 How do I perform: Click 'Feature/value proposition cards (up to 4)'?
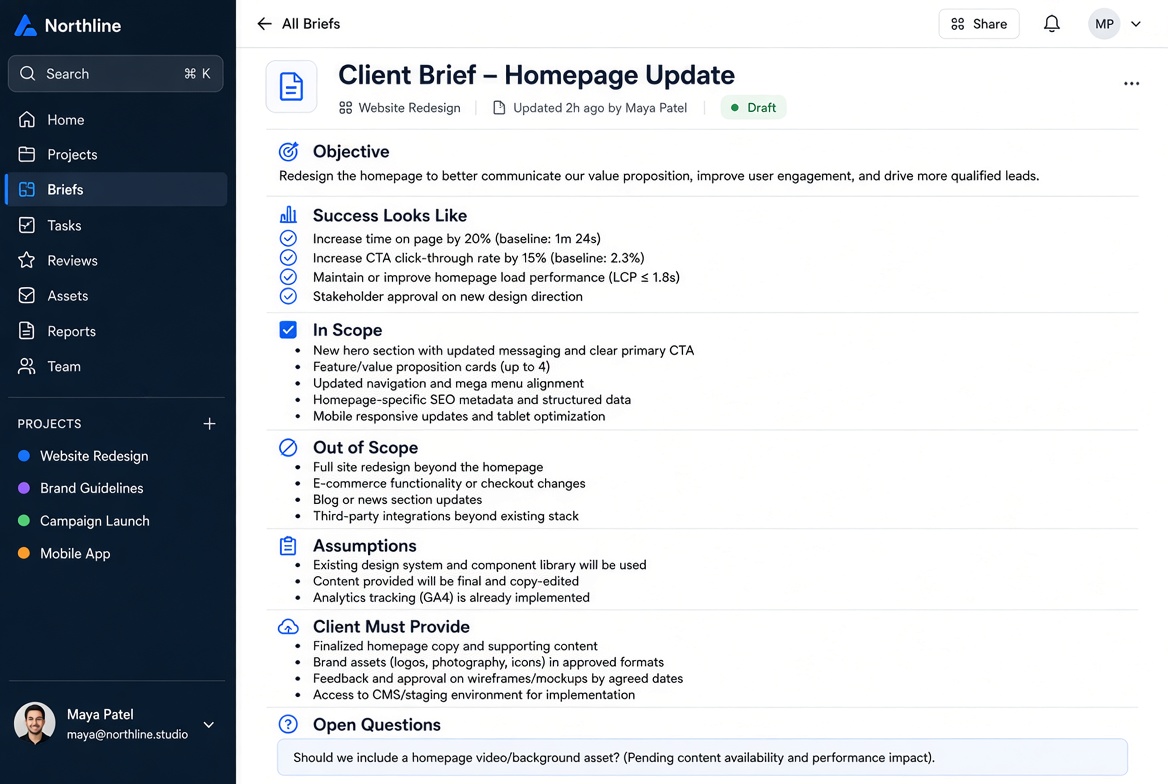(431, 367)
